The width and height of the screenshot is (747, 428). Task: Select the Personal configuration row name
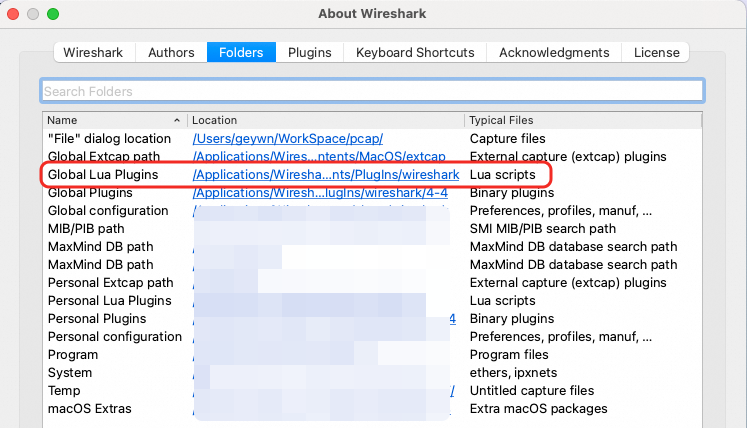[x=115, y=337]
